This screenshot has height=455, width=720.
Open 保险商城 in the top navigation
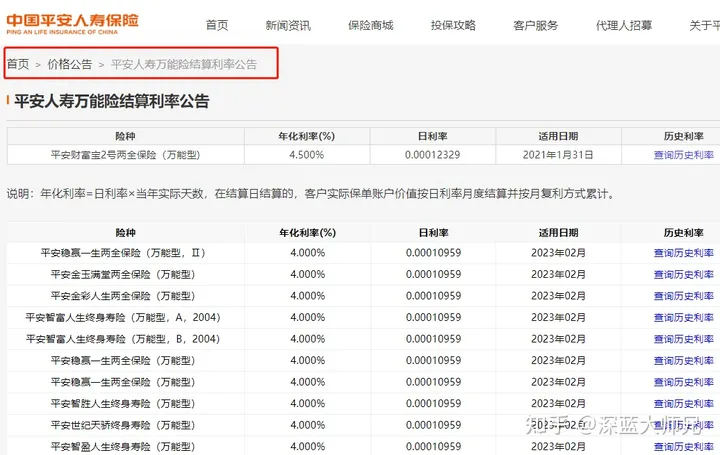(370, 25)
